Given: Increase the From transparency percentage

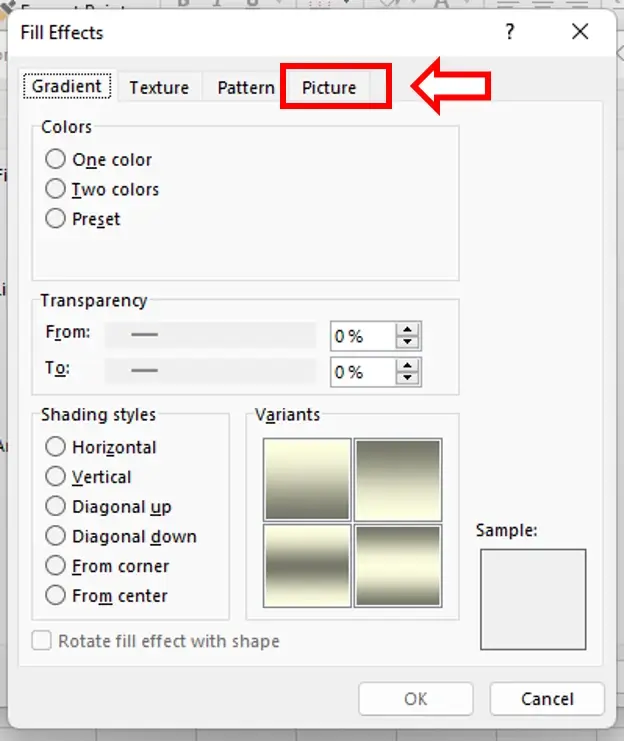Looking at the screenshot, I should click(x=407, y=329).
